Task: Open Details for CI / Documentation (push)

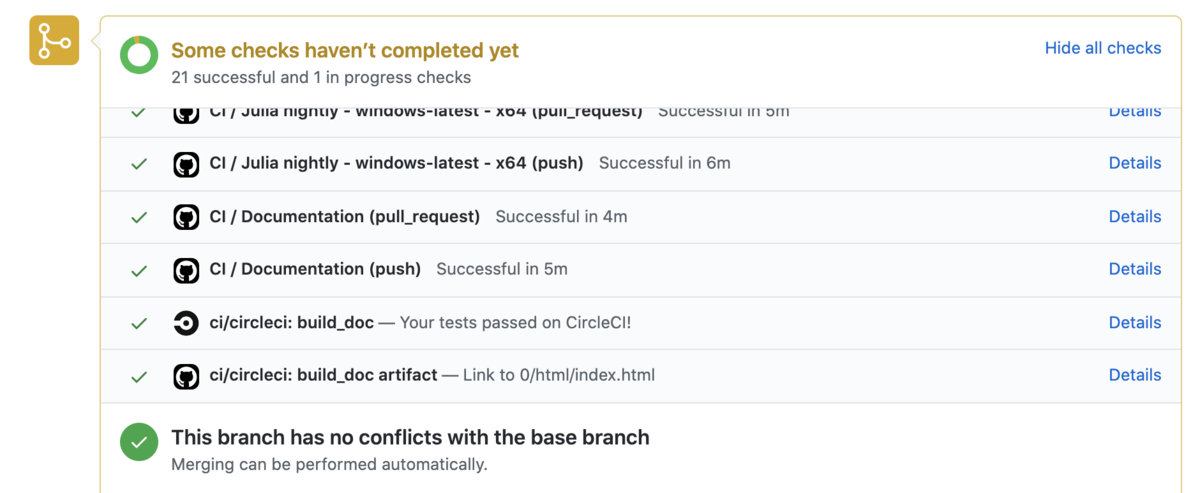Action: tap(1135, 269)
